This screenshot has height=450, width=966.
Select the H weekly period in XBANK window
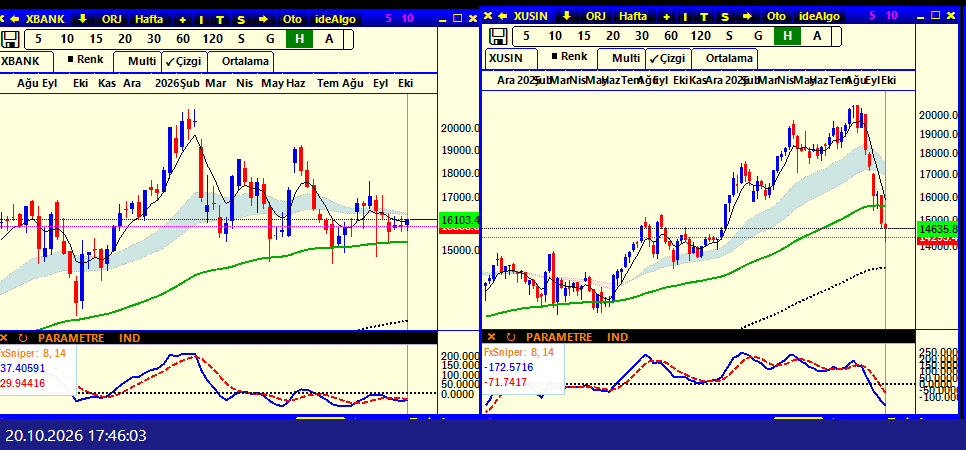(299, 39)
